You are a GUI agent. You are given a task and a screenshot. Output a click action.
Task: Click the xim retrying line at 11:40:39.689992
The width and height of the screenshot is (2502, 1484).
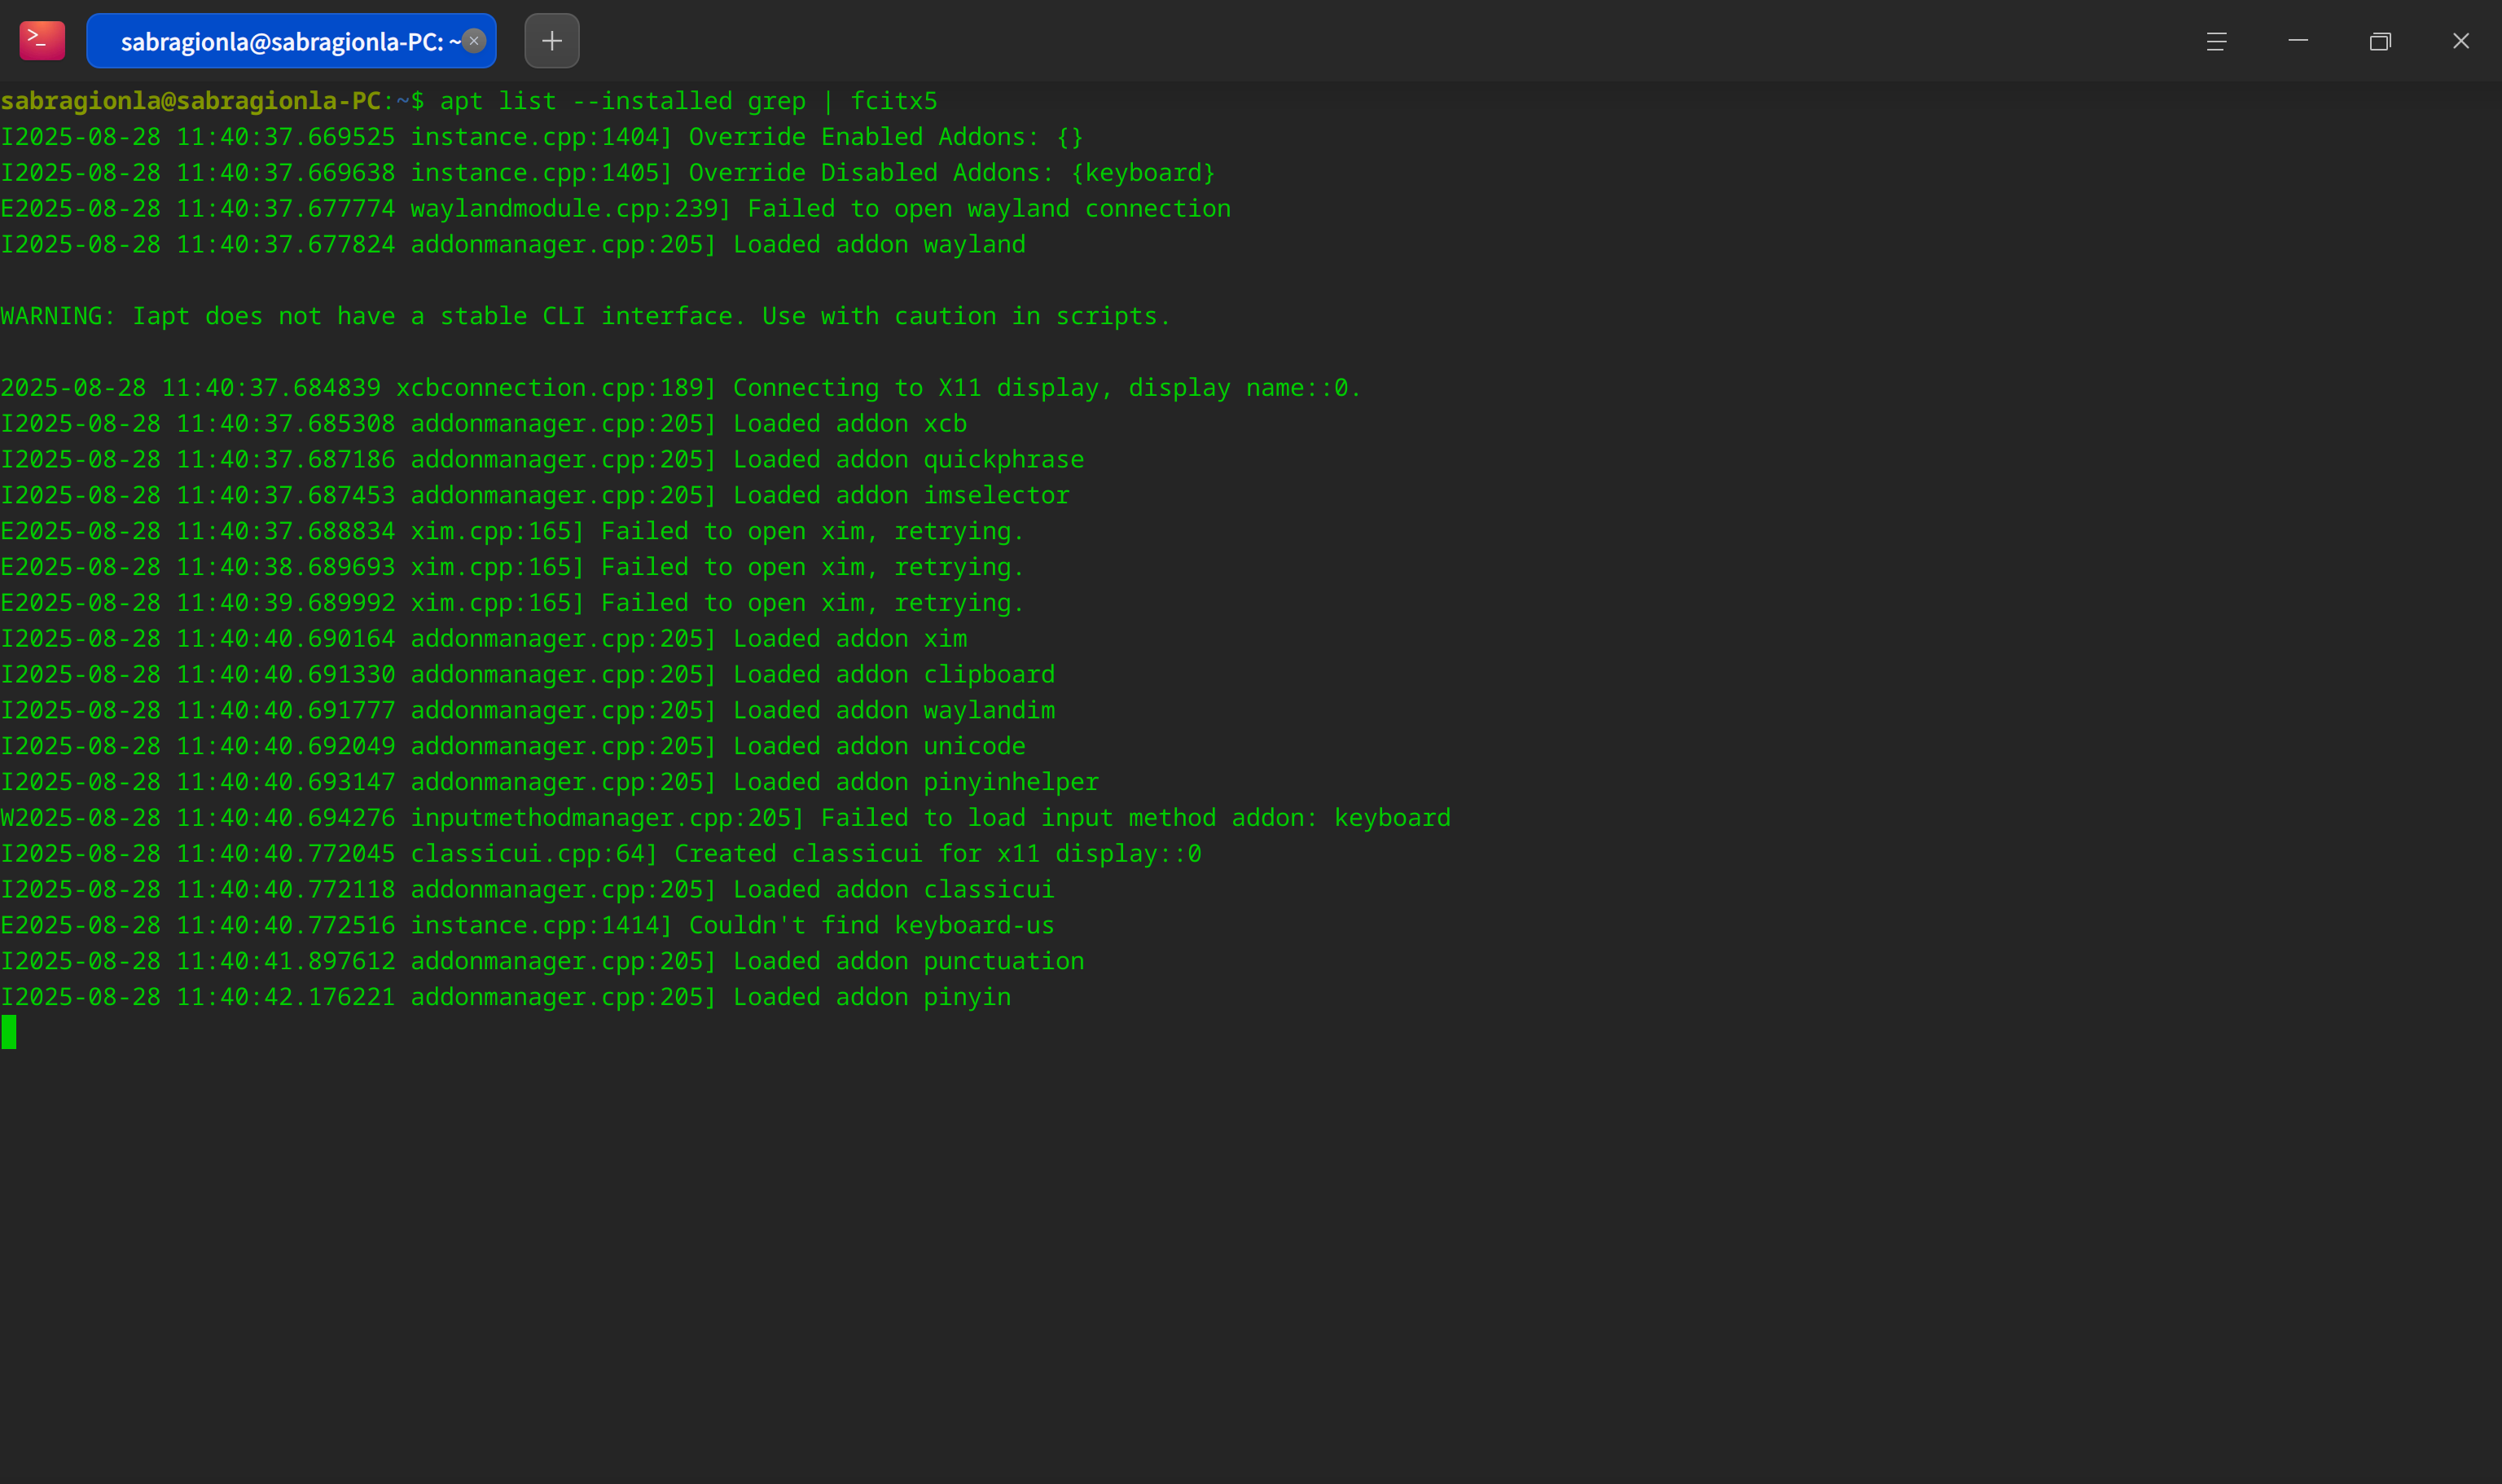coord(513,604)
